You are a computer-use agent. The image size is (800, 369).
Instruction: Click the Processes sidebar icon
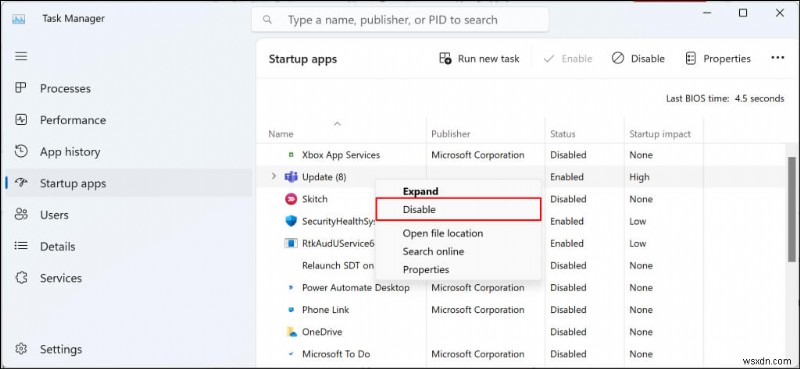[x=21, y=88]
